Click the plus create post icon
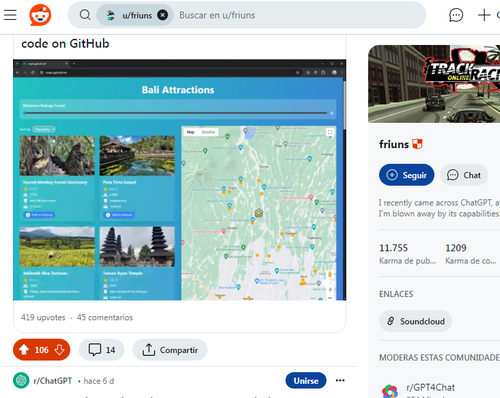500x398 pixels. point(484,15)
